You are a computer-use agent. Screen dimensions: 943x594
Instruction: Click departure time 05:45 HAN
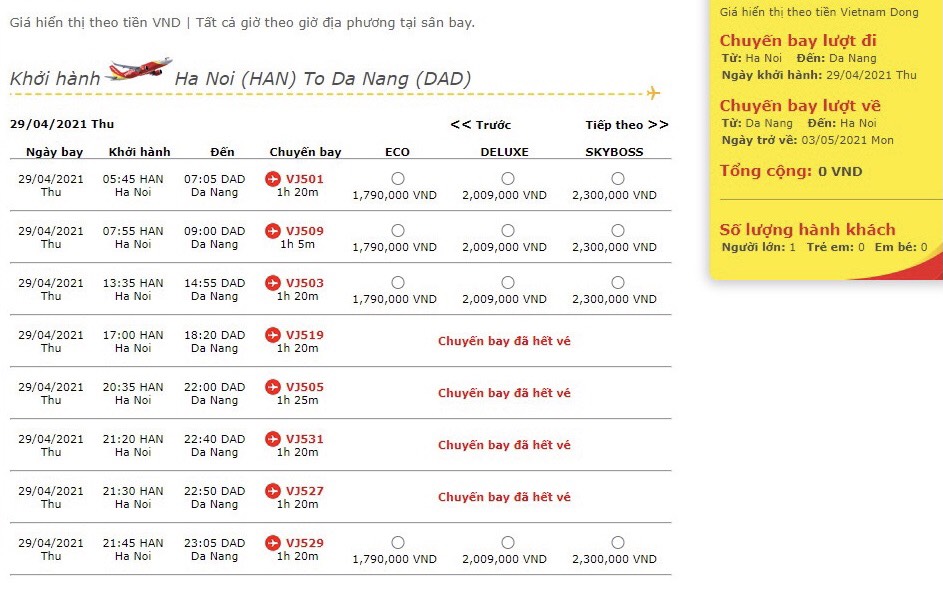pyautogui.click(x=133, y=179)
